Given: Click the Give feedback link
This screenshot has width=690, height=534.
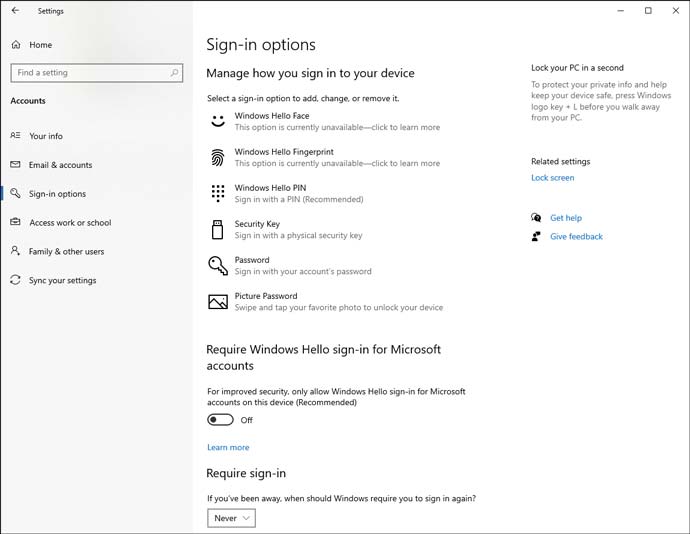Looking at the screenshot, I should click(x=576, y=236).
